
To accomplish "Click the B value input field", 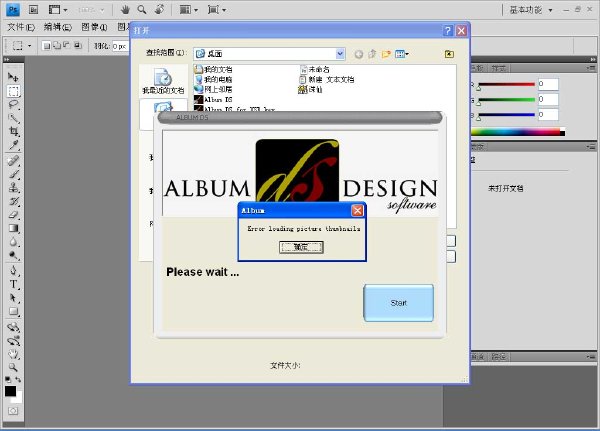I will [548, 114].
